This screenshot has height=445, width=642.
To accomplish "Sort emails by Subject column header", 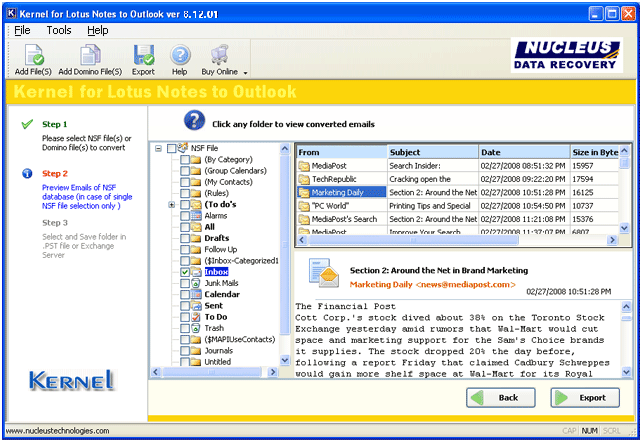I will [433, 152].
